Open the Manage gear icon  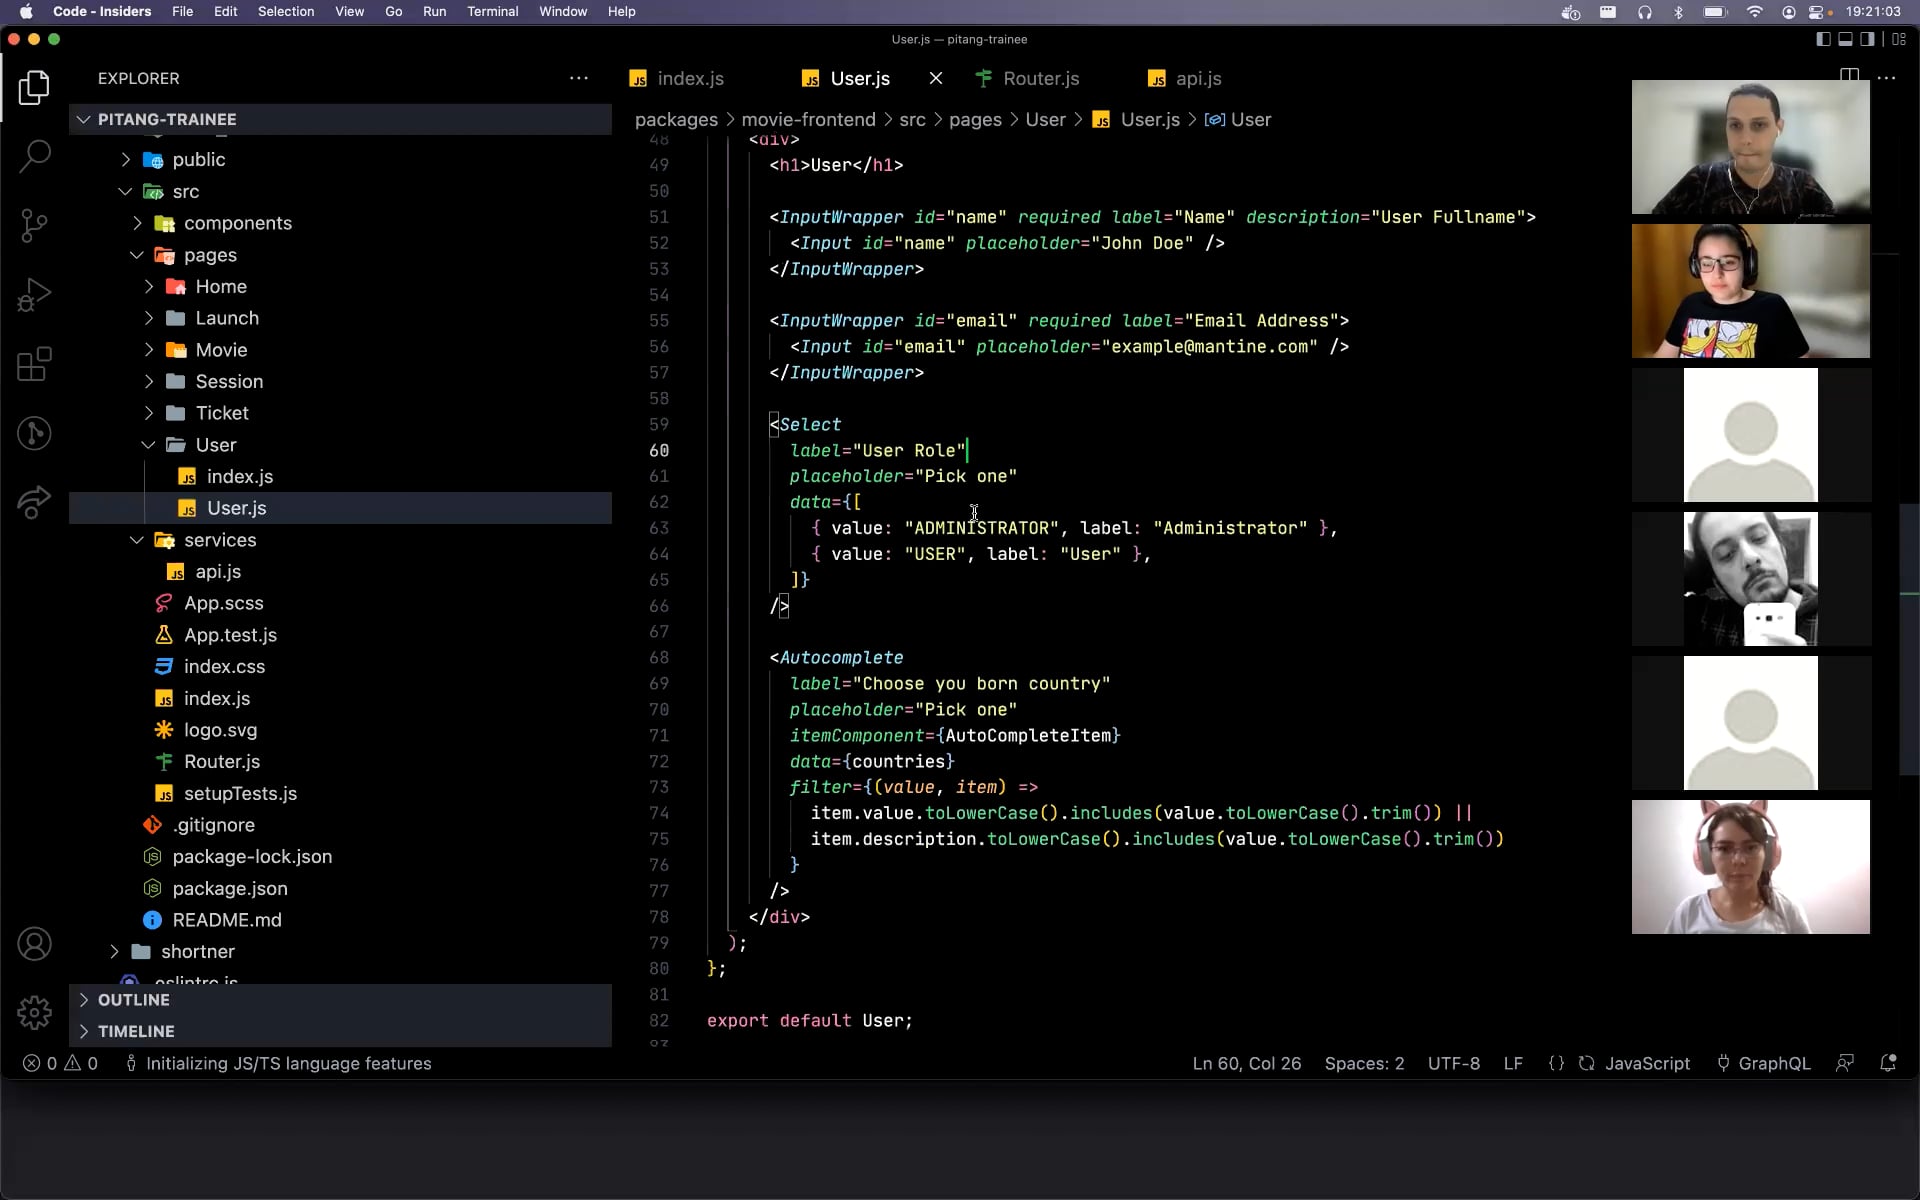[34, 1012]
